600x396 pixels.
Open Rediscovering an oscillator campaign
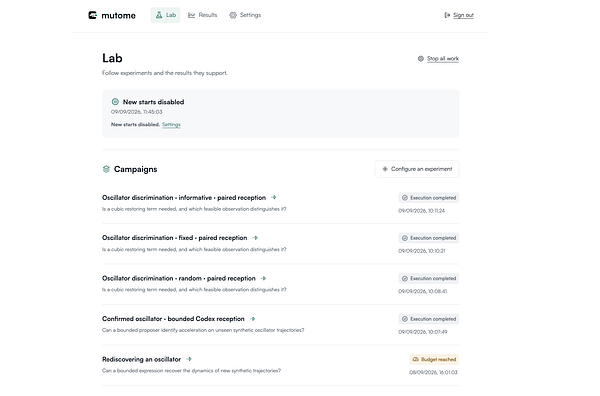(x=142, y=360)
